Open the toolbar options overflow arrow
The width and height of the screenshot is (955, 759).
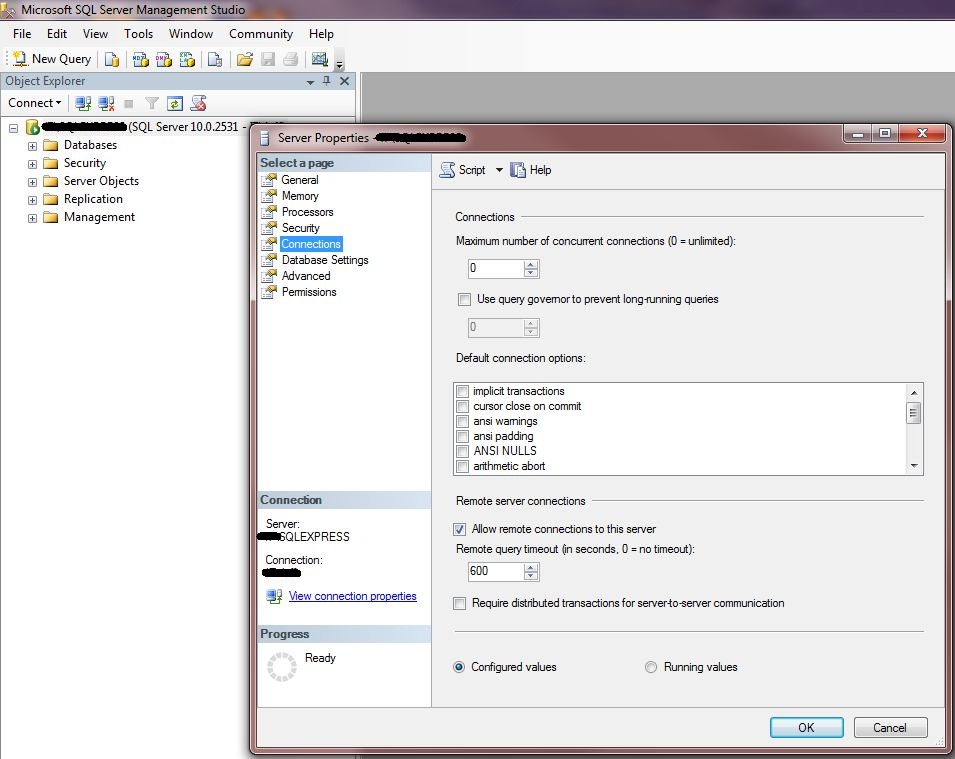pos(340,63)
